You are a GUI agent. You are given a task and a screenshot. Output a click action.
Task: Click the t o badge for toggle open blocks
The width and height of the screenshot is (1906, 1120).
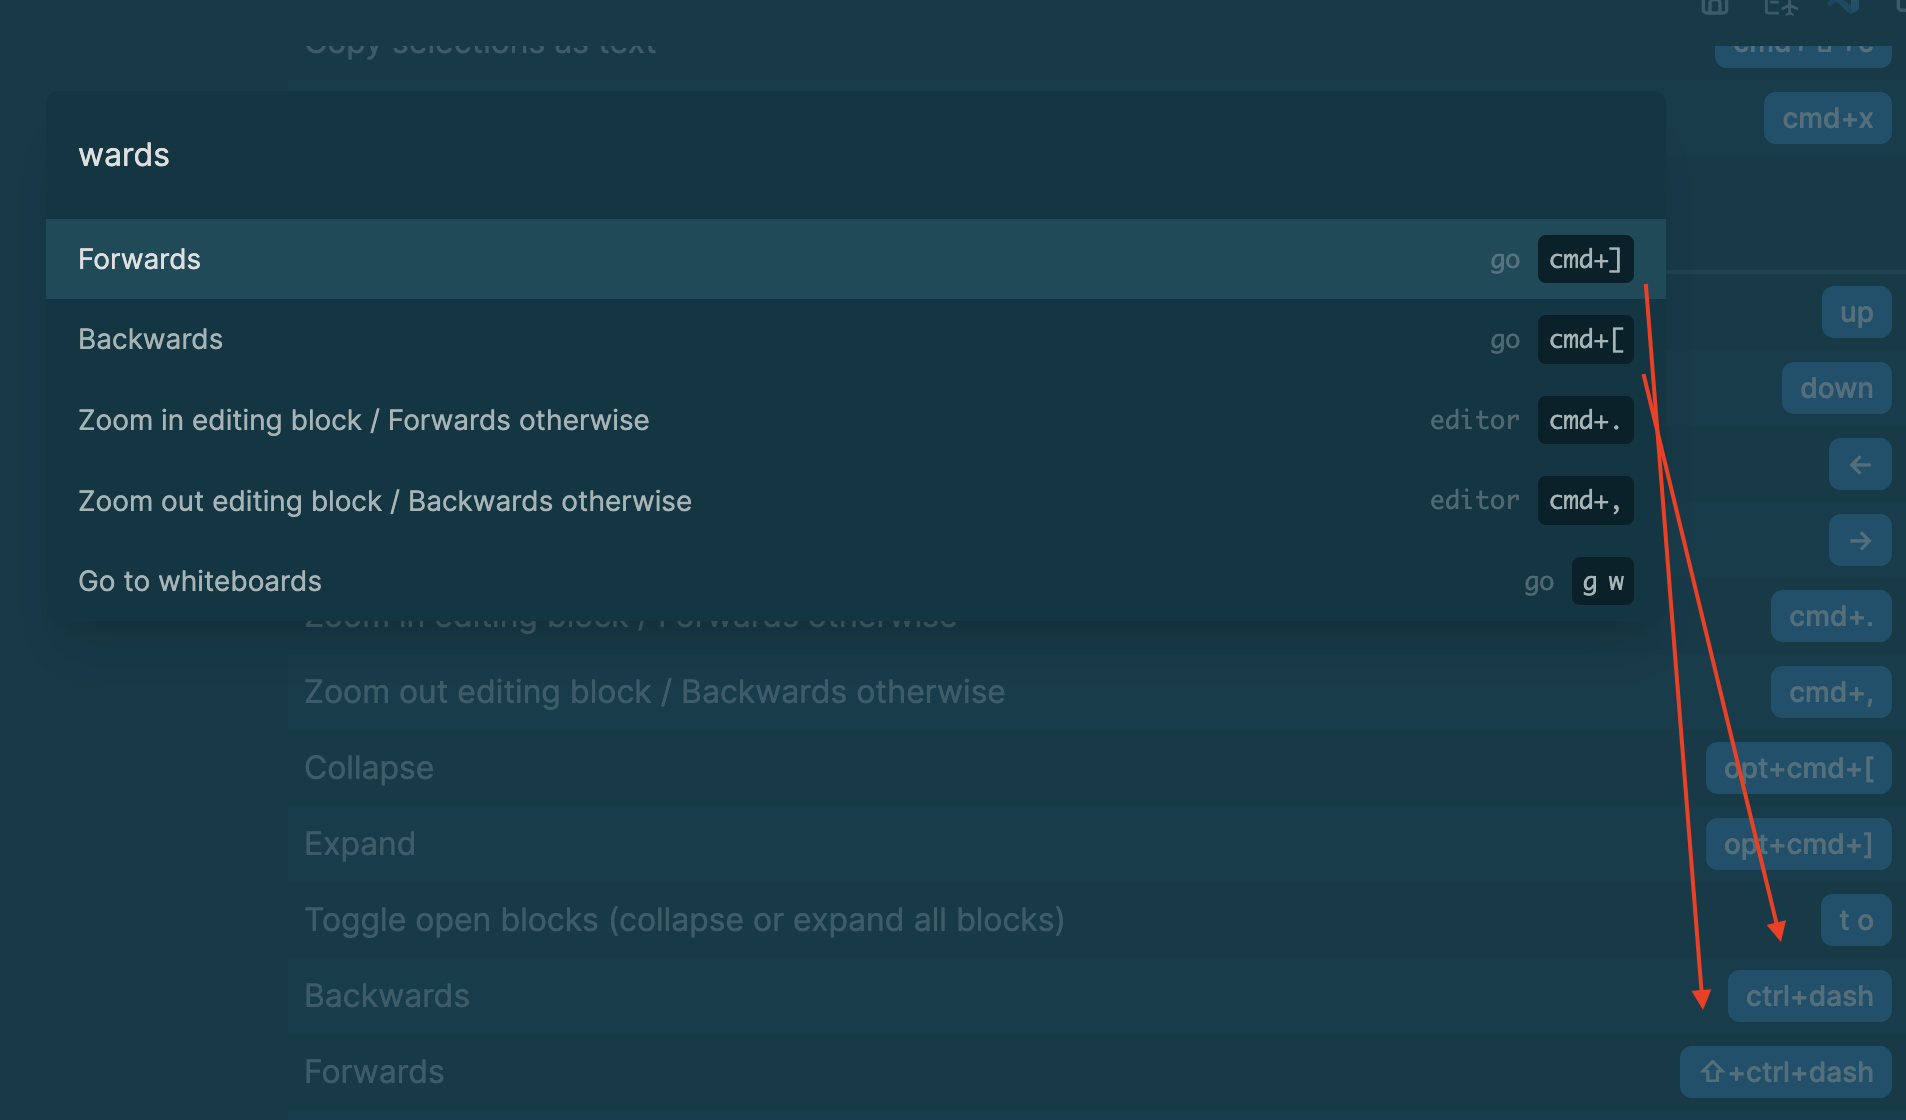click(x=1856, y=920)
